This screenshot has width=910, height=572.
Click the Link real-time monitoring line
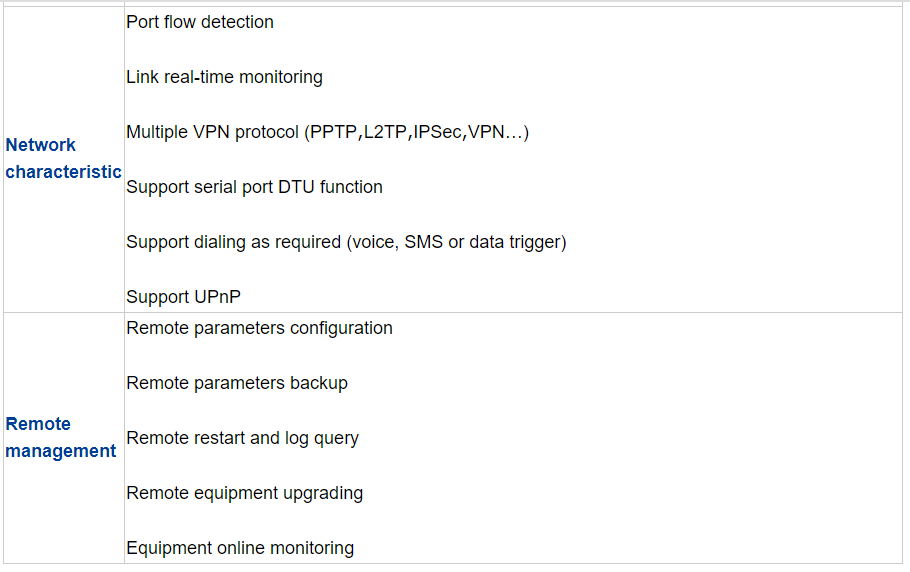pos(224,77)
